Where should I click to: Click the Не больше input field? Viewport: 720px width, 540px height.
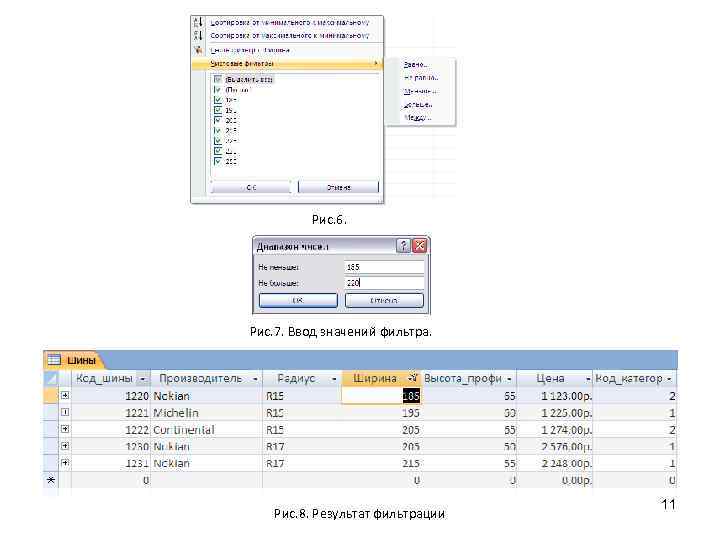pyautogui.click(x=384, y=283)
